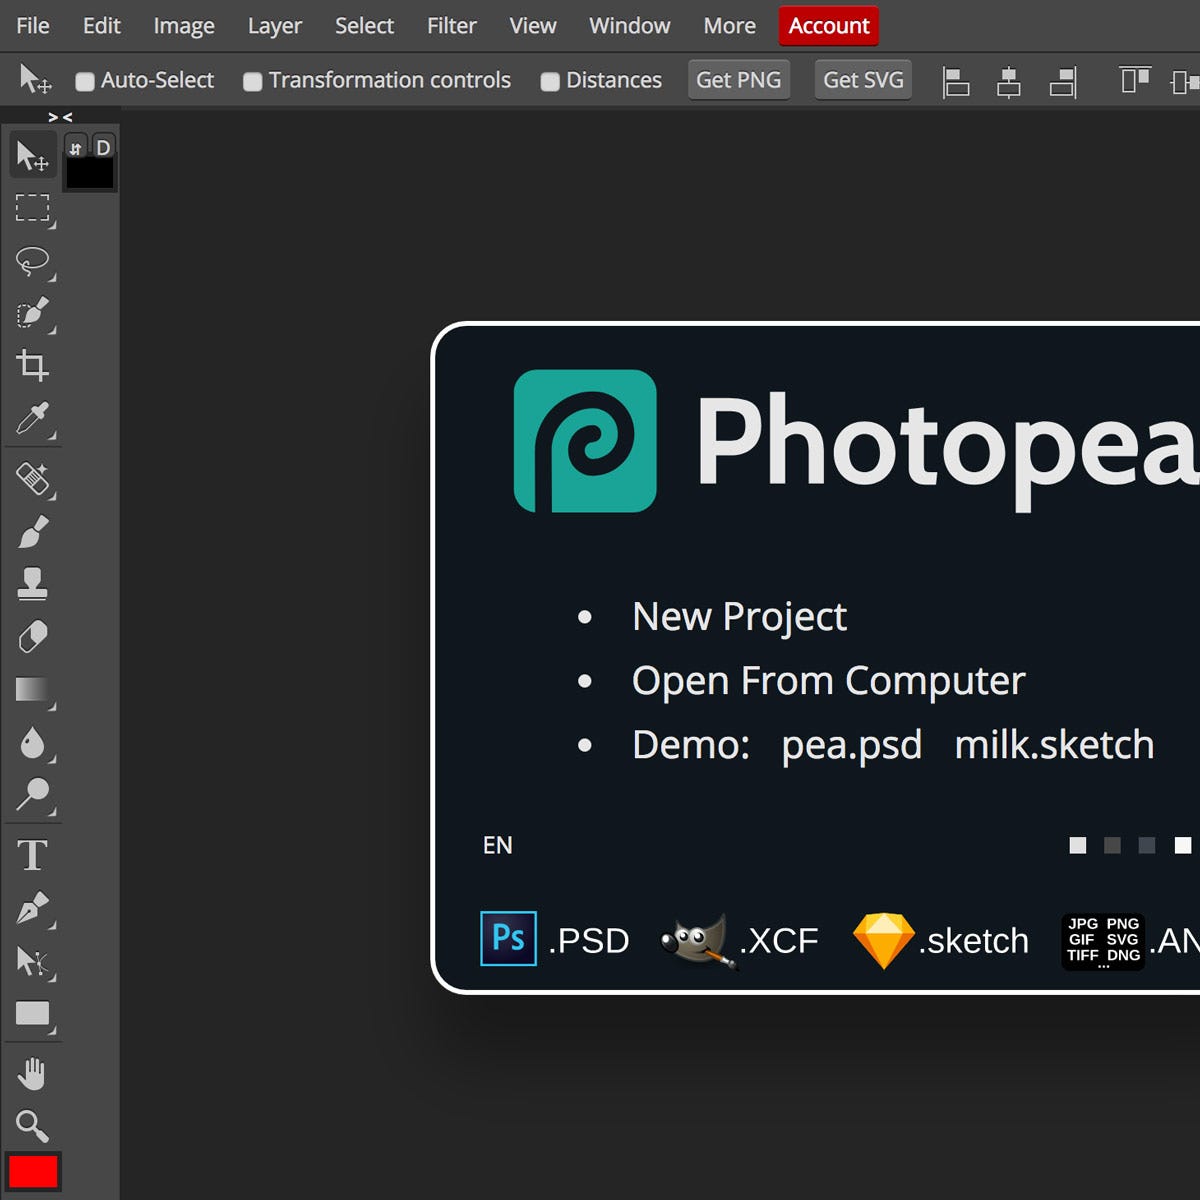This screenshot has height=1200, width=1200.
Task: Change language via EN link
Action: click(x=498, y=846)
